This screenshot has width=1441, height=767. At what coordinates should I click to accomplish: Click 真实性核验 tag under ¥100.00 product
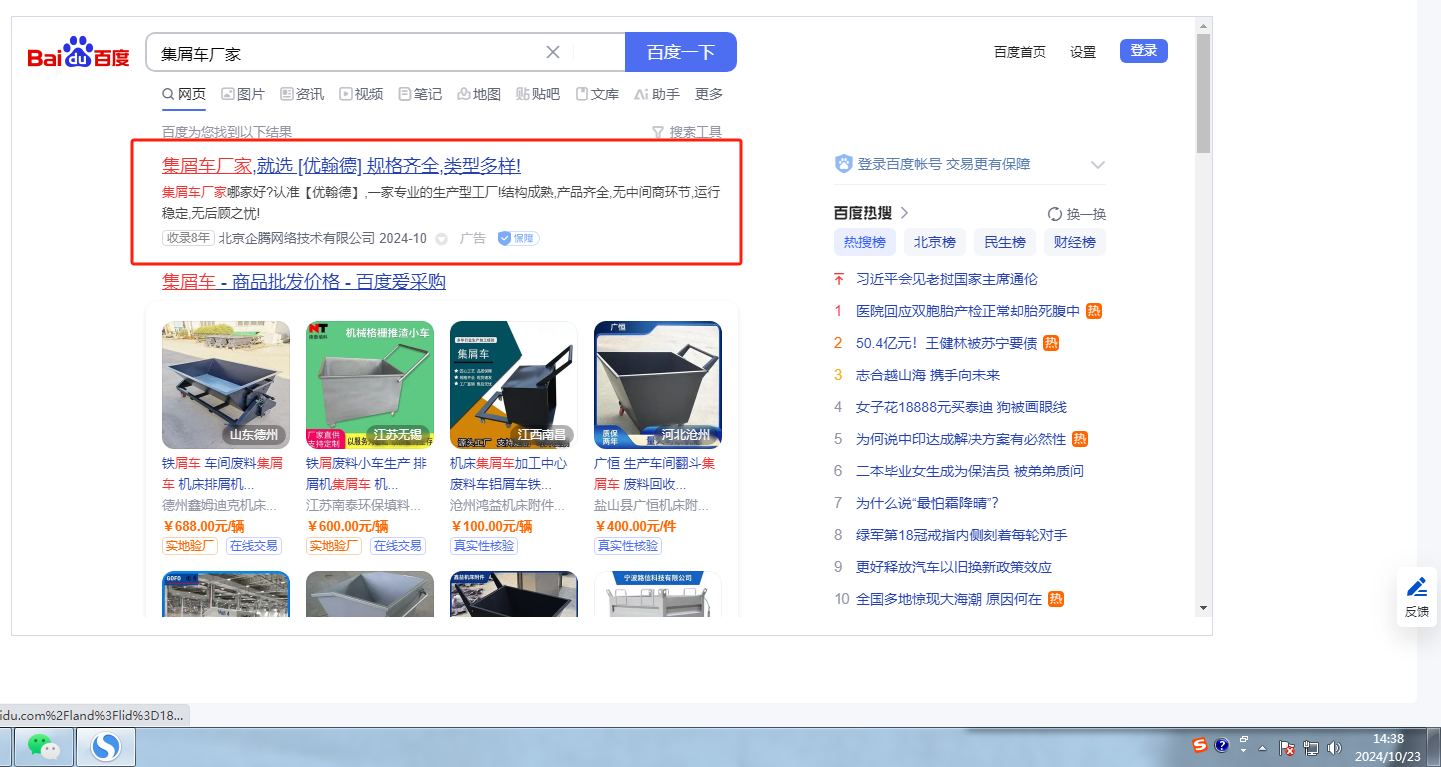pos(484,546)
